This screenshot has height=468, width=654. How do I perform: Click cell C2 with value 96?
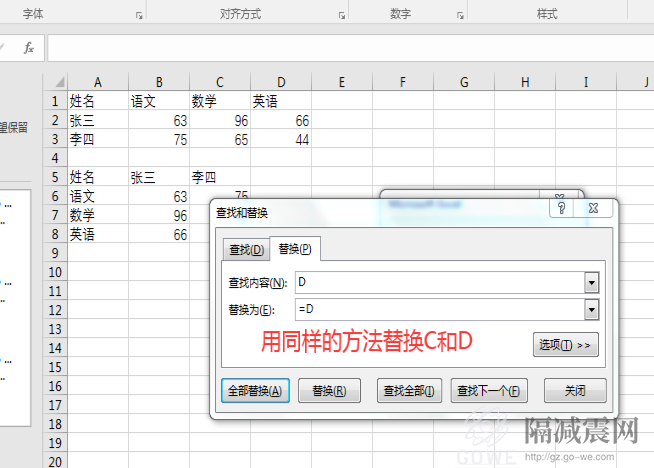tap(220, 120)
